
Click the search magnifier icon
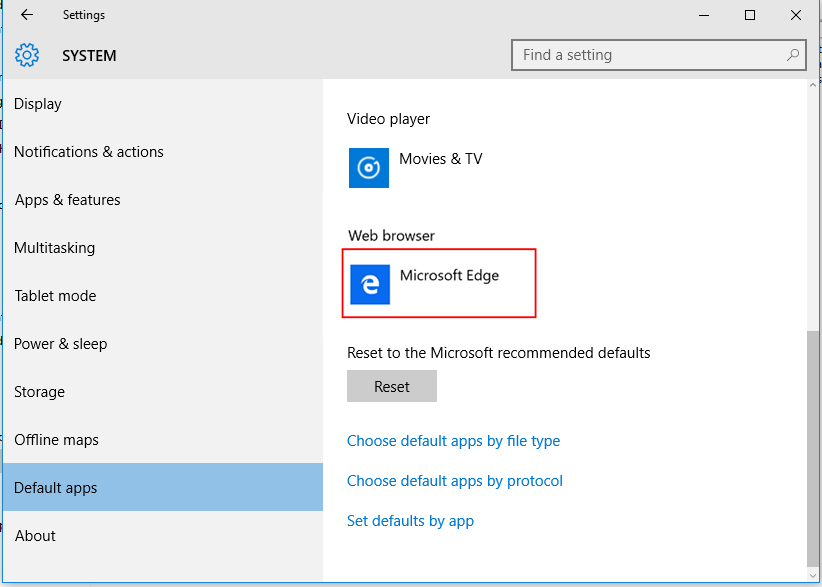pos(791,55)
